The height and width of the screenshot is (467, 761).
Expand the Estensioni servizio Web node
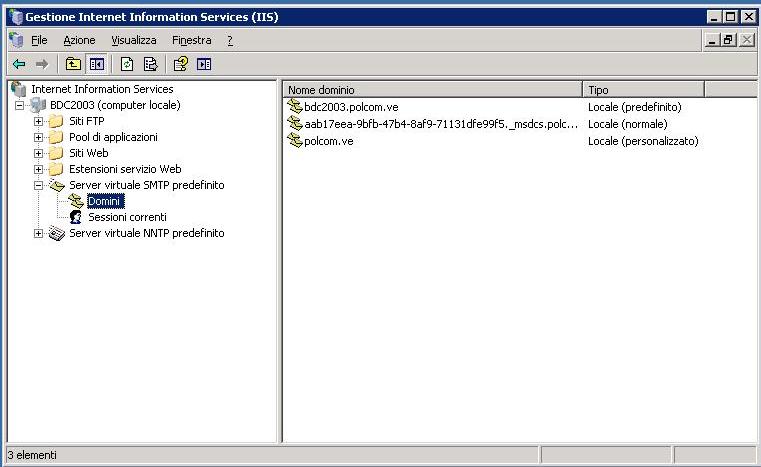[38, 169]
